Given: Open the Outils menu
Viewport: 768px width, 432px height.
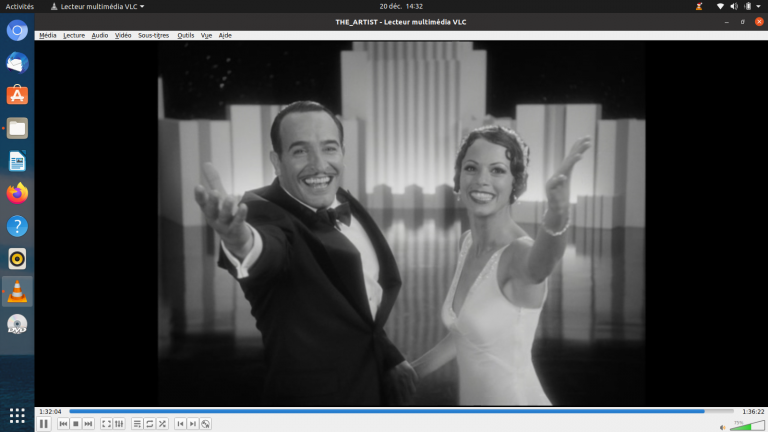Looking at the screenshot, I should (x=185, y=35).
